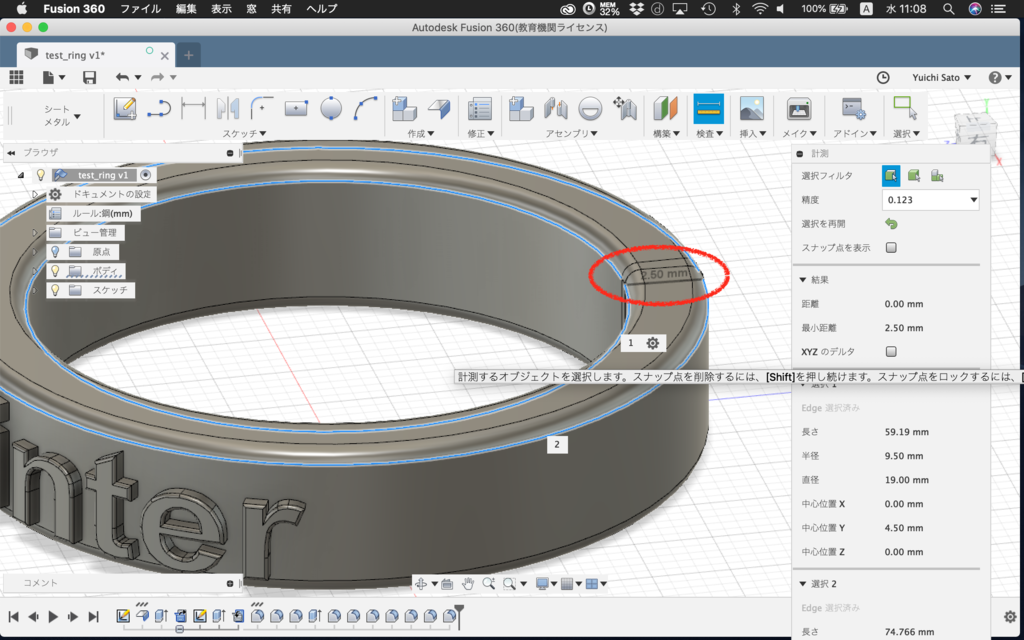Select the Arc sketch tool
Viewport: 1024px width, 640px height.
(366, 108)
